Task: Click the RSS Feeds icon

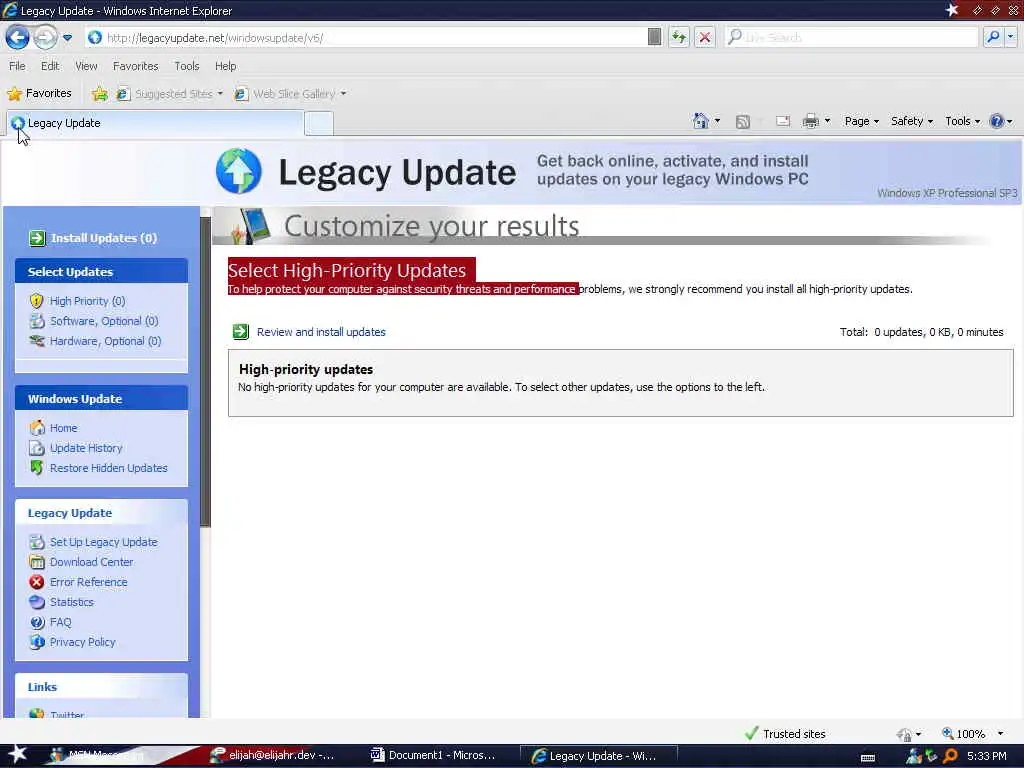Action: click(743, 121)
